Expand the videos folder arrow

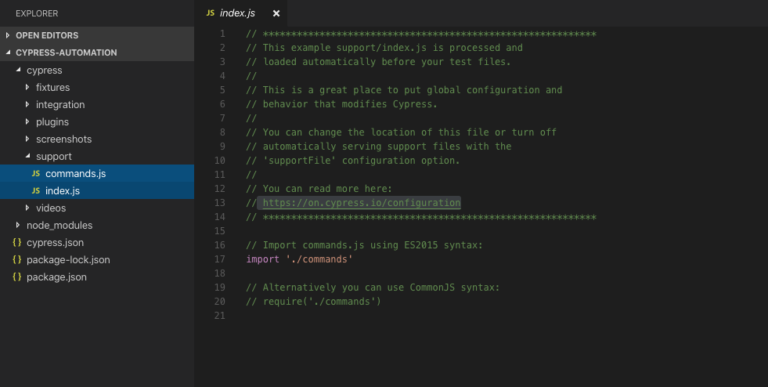[x=27, y=208]
